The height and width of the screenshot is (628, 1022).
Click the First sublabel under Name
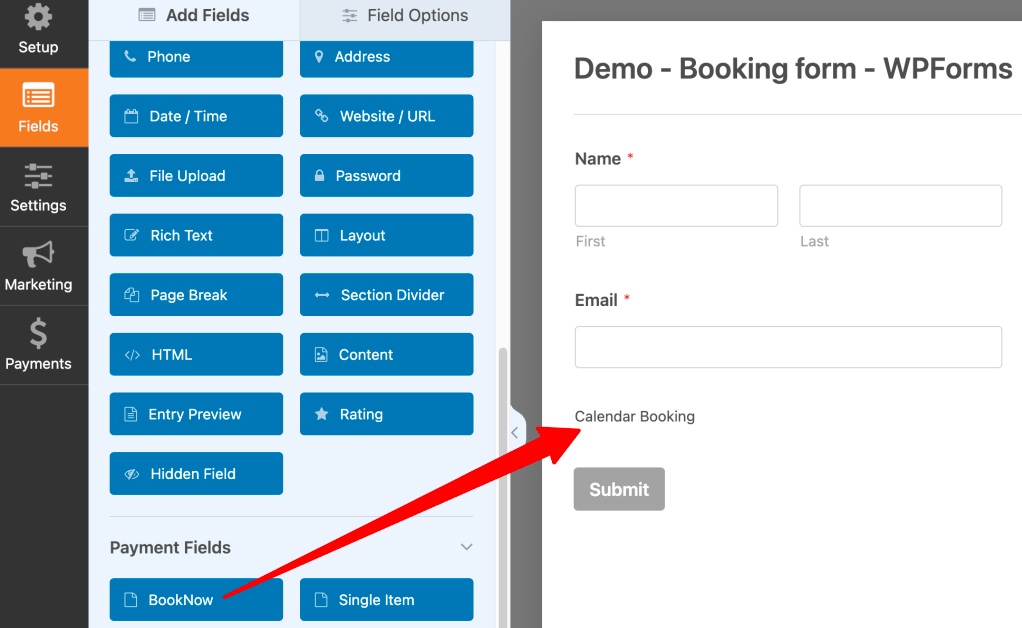pyautogui.click(x=591, y=242)
